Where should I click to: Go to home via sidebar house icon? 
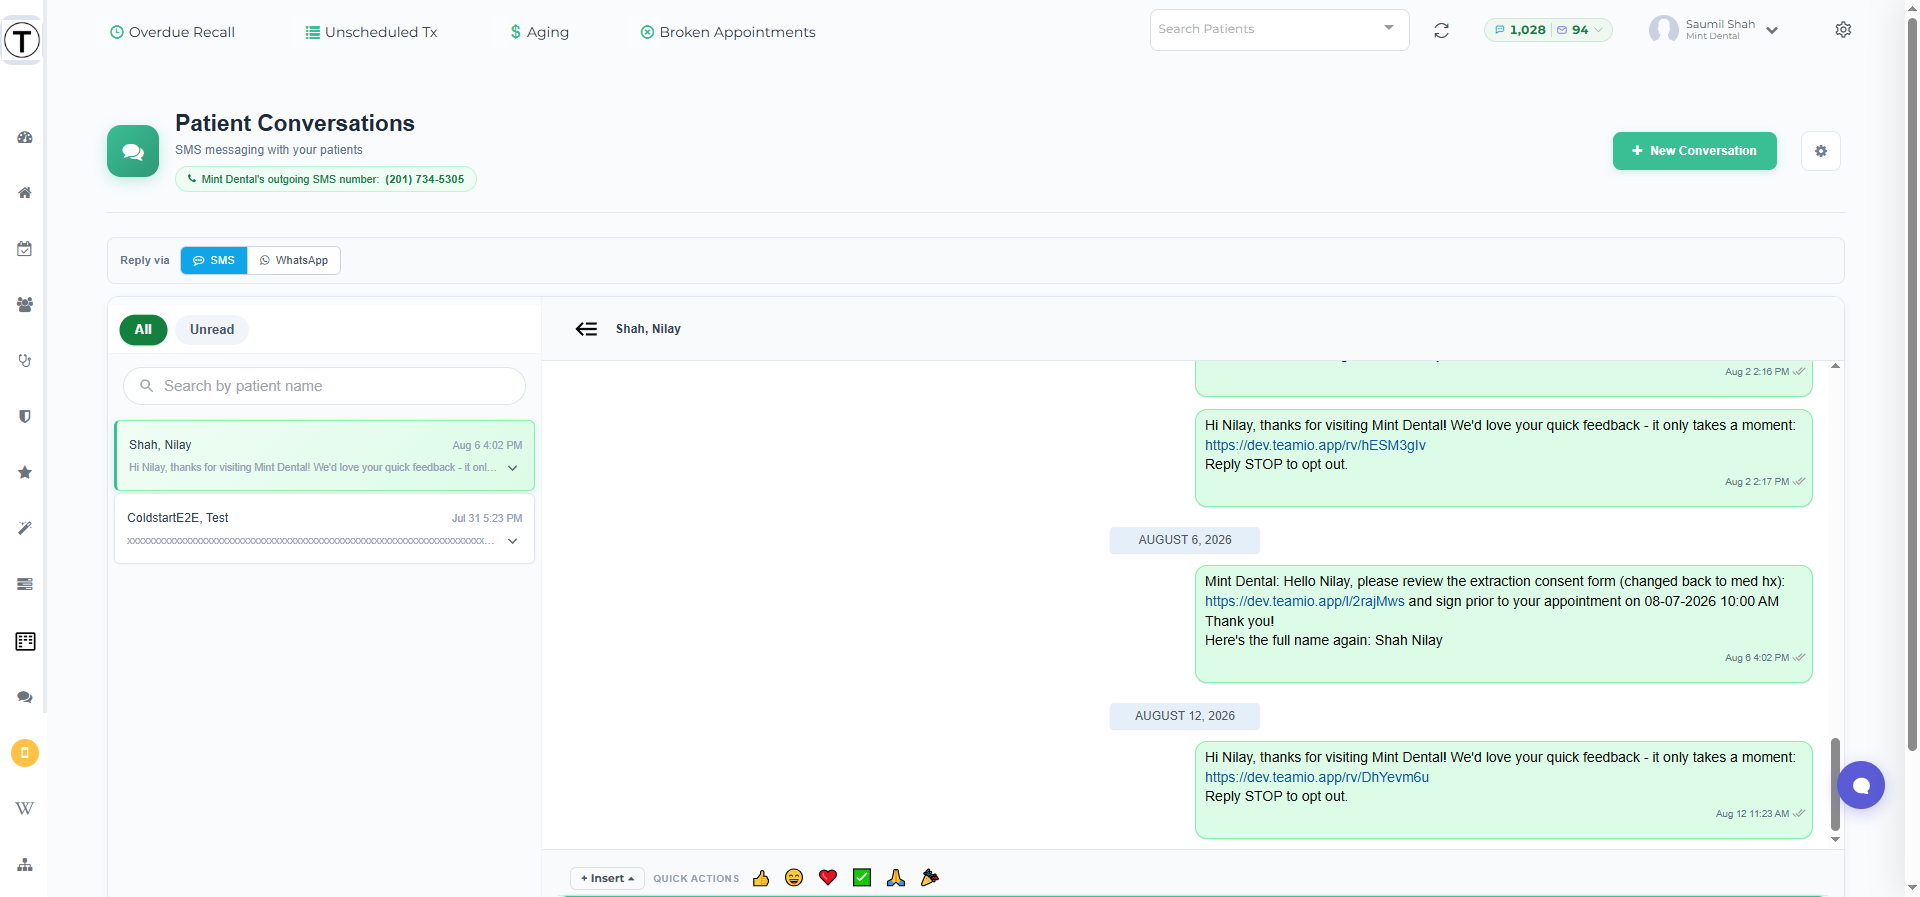tap(25, 193)
